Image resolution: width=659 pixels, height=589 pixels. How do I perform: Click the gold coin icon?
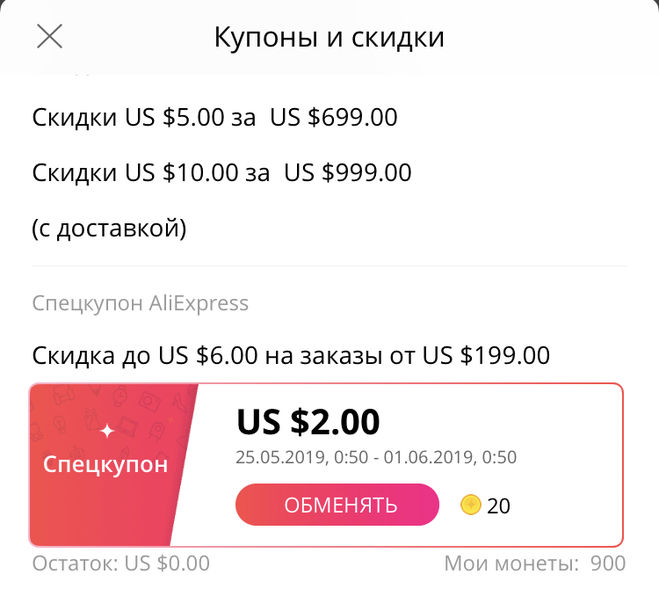pyautogui.click(x=471, y=505)
